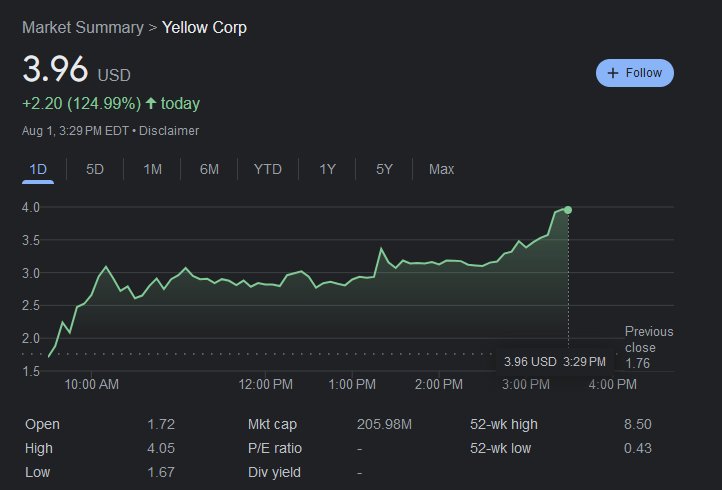Click the 3.96 USD 3:29 PM chart tooltip
The height and width of the screenshot is (490, 722).
click(554, 362)
